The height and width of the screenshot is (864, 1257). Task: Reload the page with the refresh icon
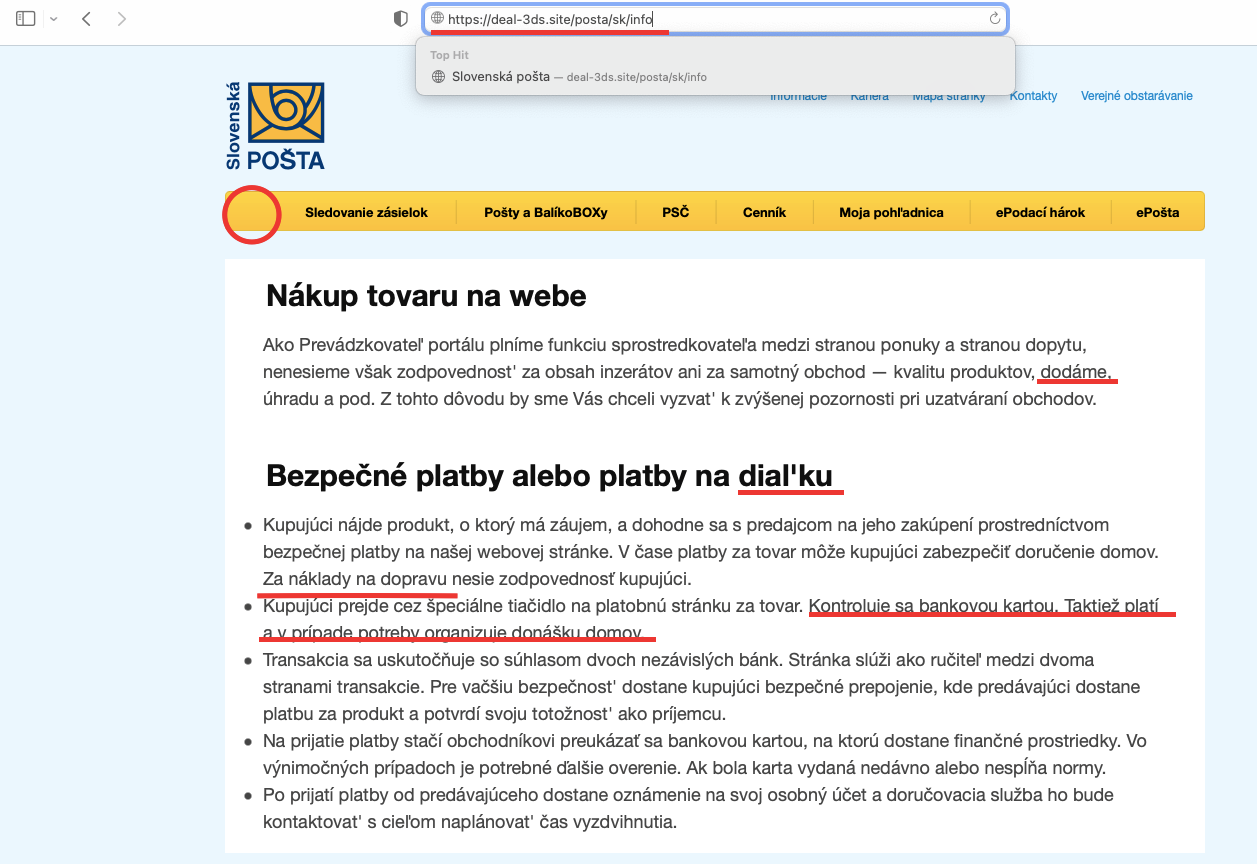(994, 18)
